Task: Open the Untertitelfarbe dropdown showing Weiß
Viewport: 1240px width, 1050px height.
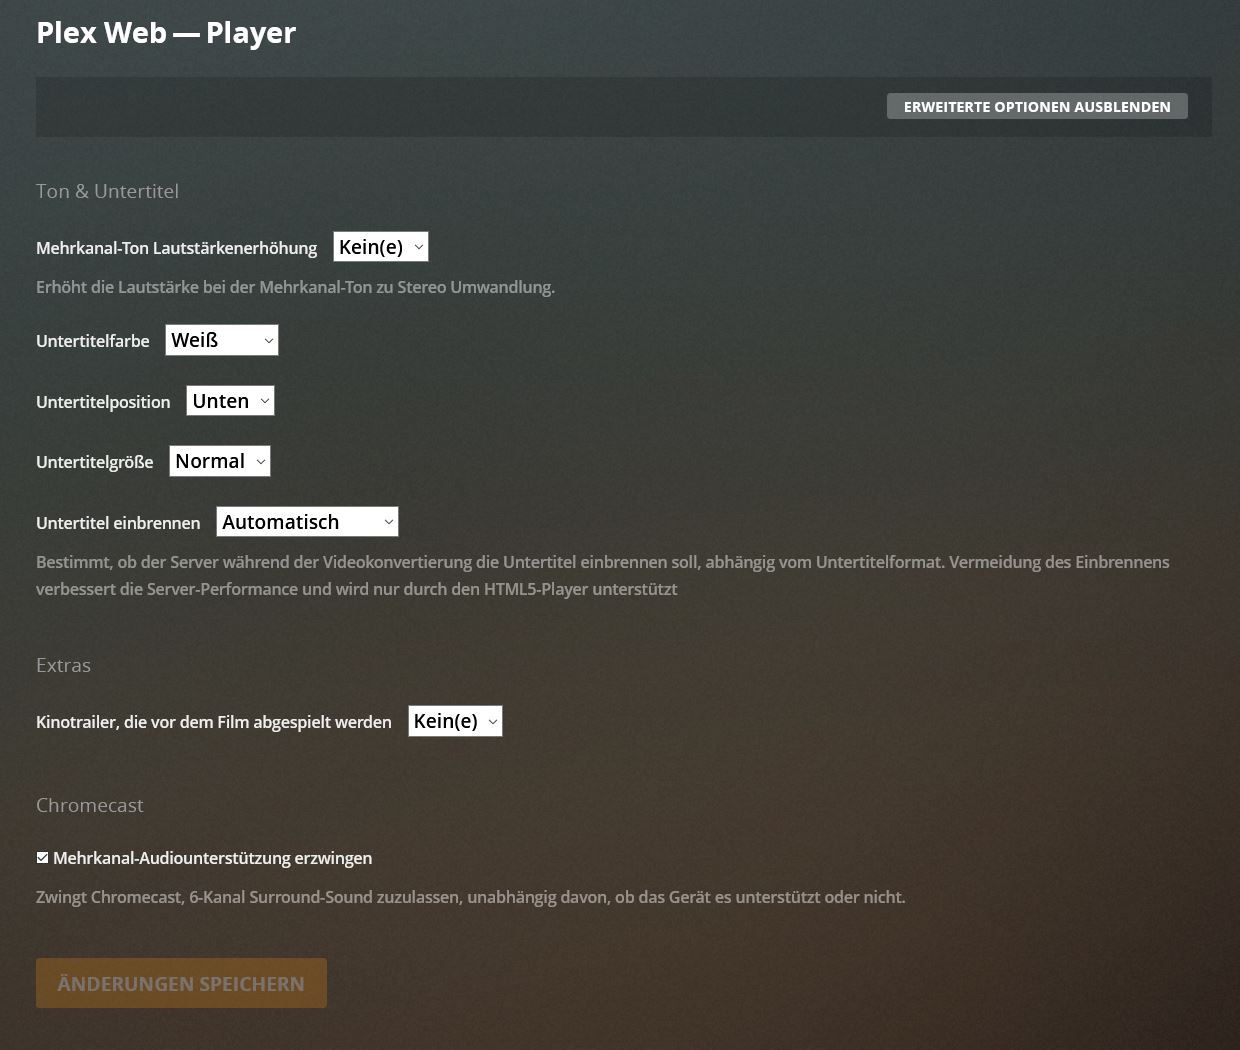Action: pyautogui.click(x=222, y=340)
